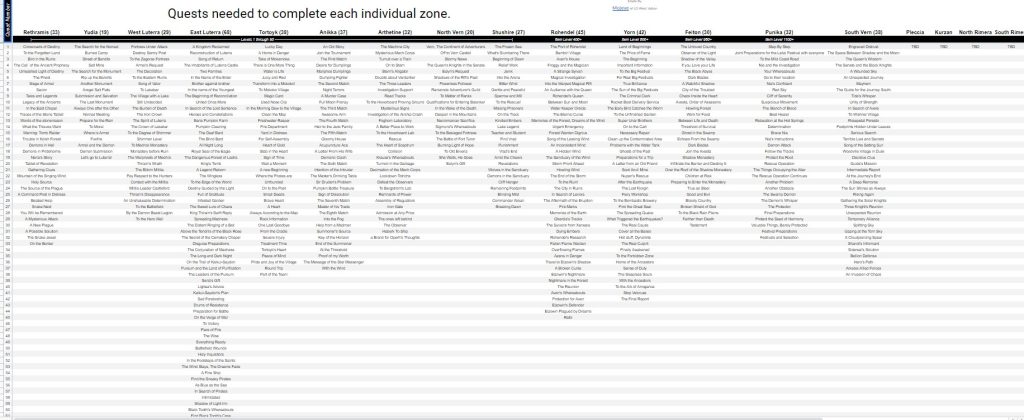Select the 'The Queen's Wisdom' cell under South Vern
Screen dimensions: 1024x420
tap(863, 59)
